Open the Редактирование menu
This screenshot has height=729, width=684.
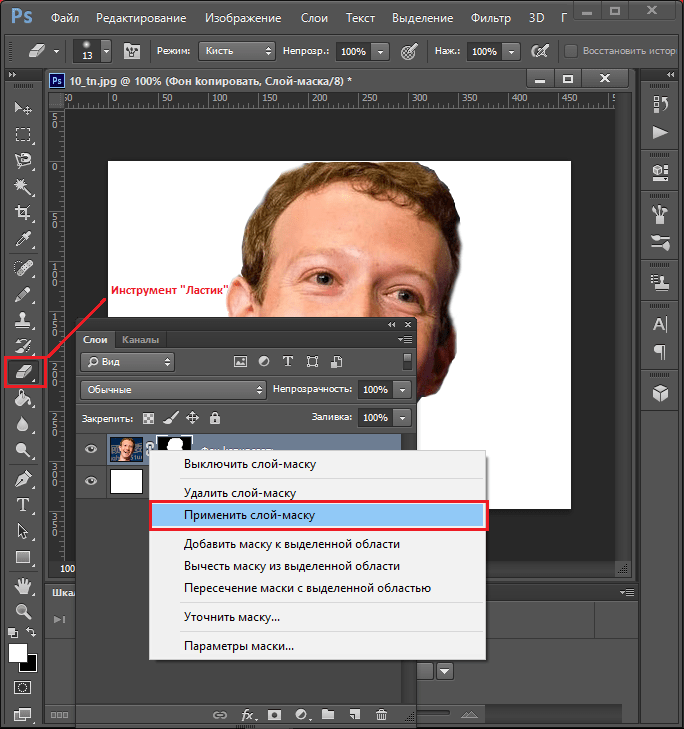[x=141, y=18]
